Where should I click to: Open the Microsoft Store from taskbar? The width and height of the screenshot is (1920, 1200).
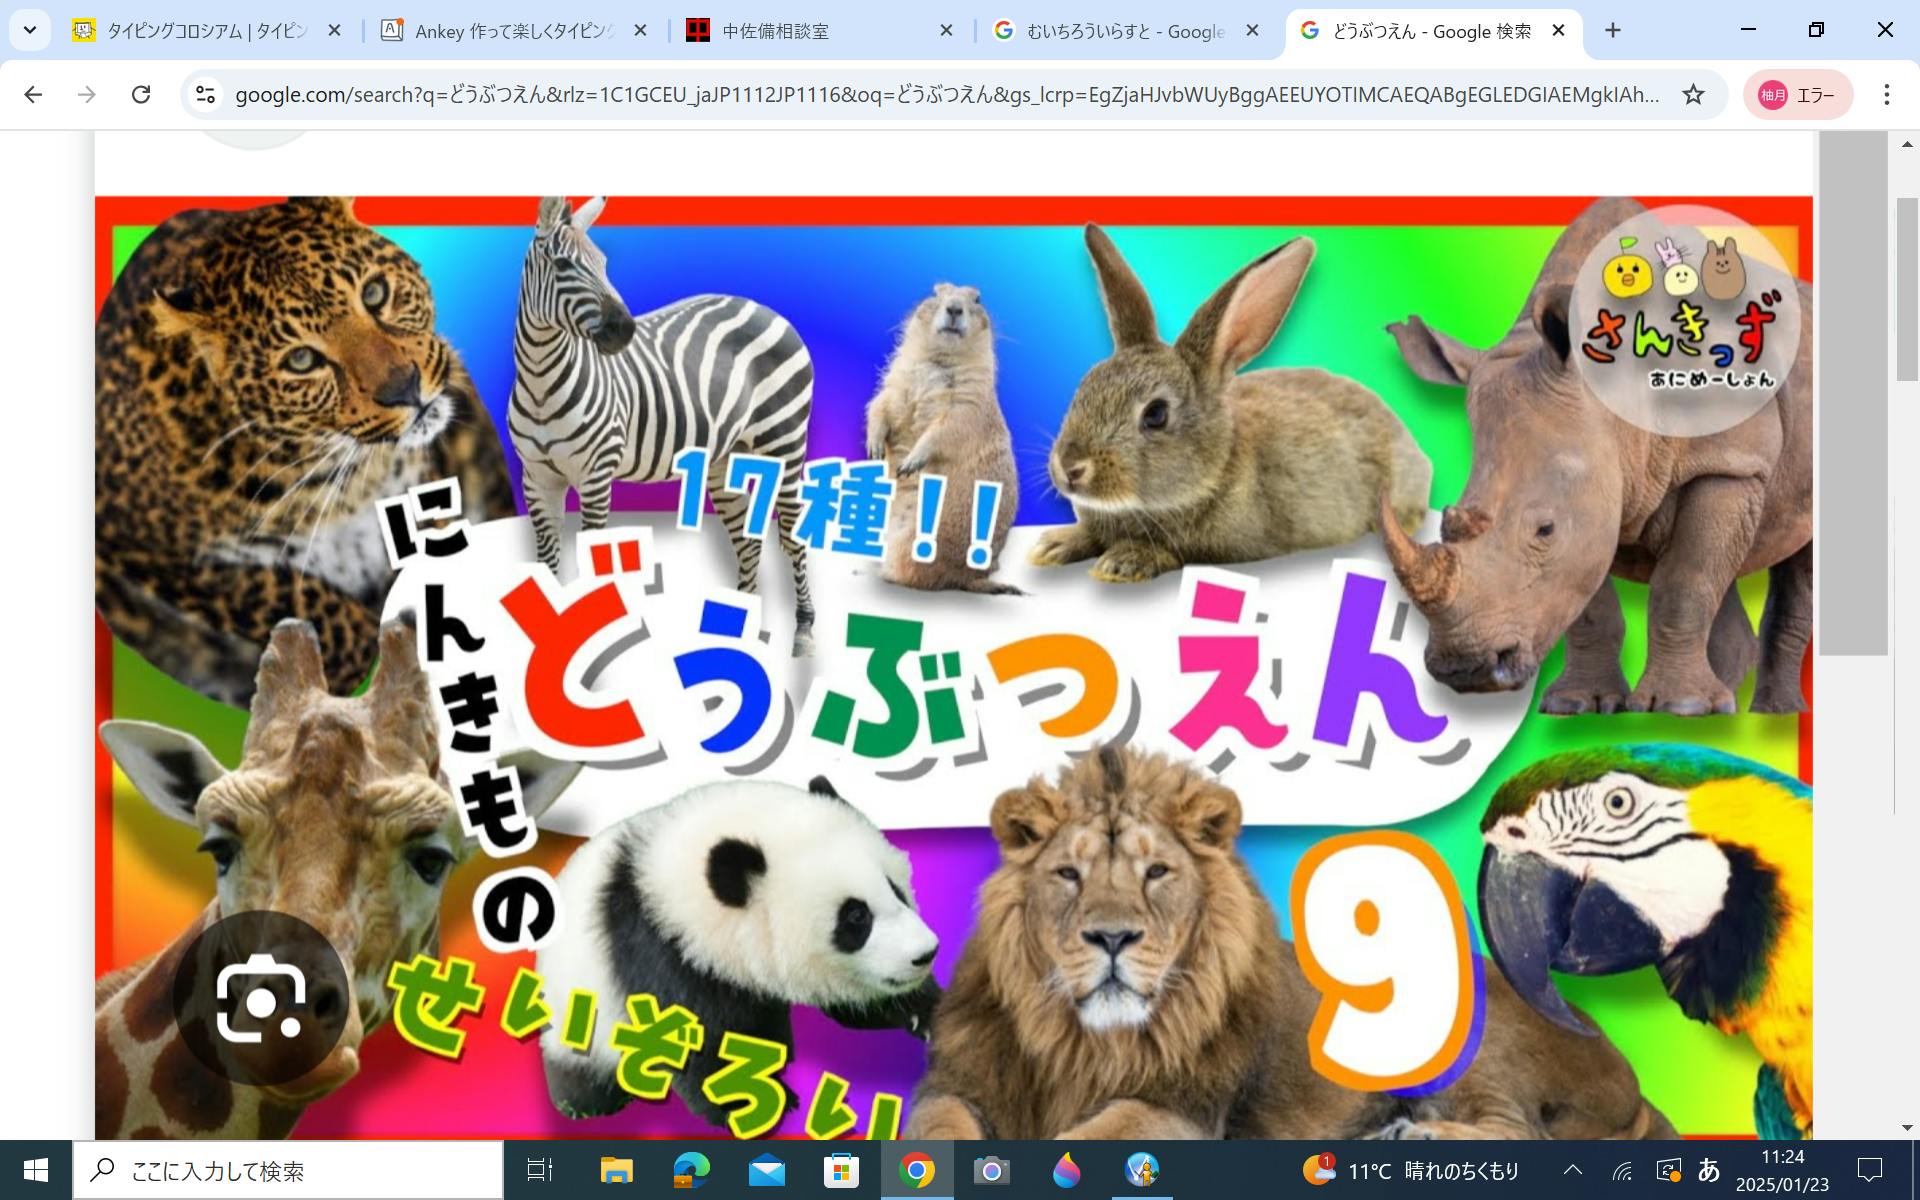coord(841,1170)
